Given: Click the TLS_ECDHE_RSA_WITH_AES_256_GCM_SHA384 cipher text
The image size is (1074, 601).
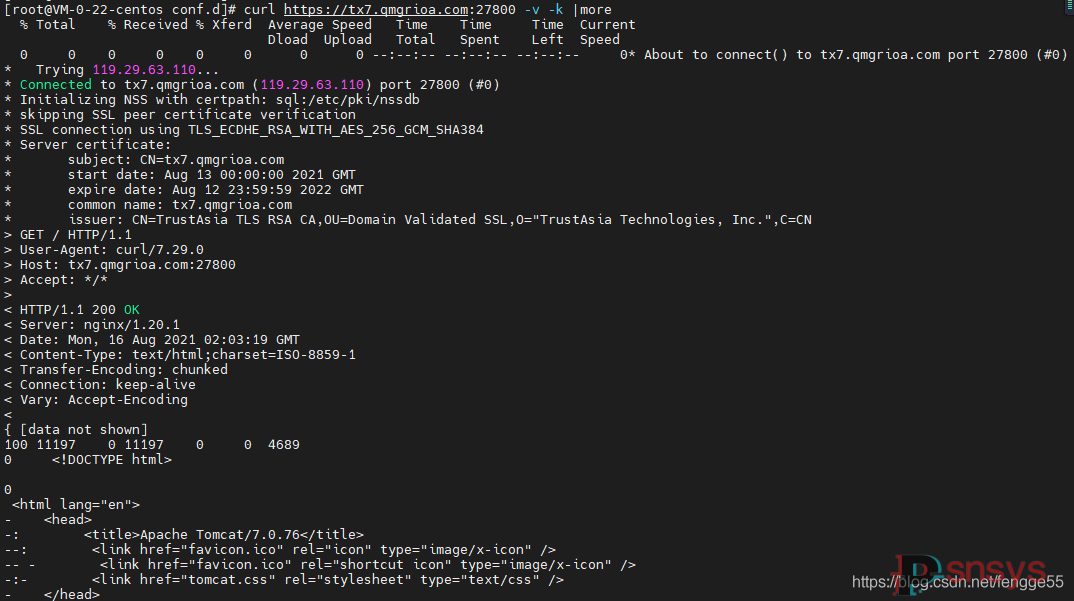Looking at the screenshot, I should tap(336, 130).
